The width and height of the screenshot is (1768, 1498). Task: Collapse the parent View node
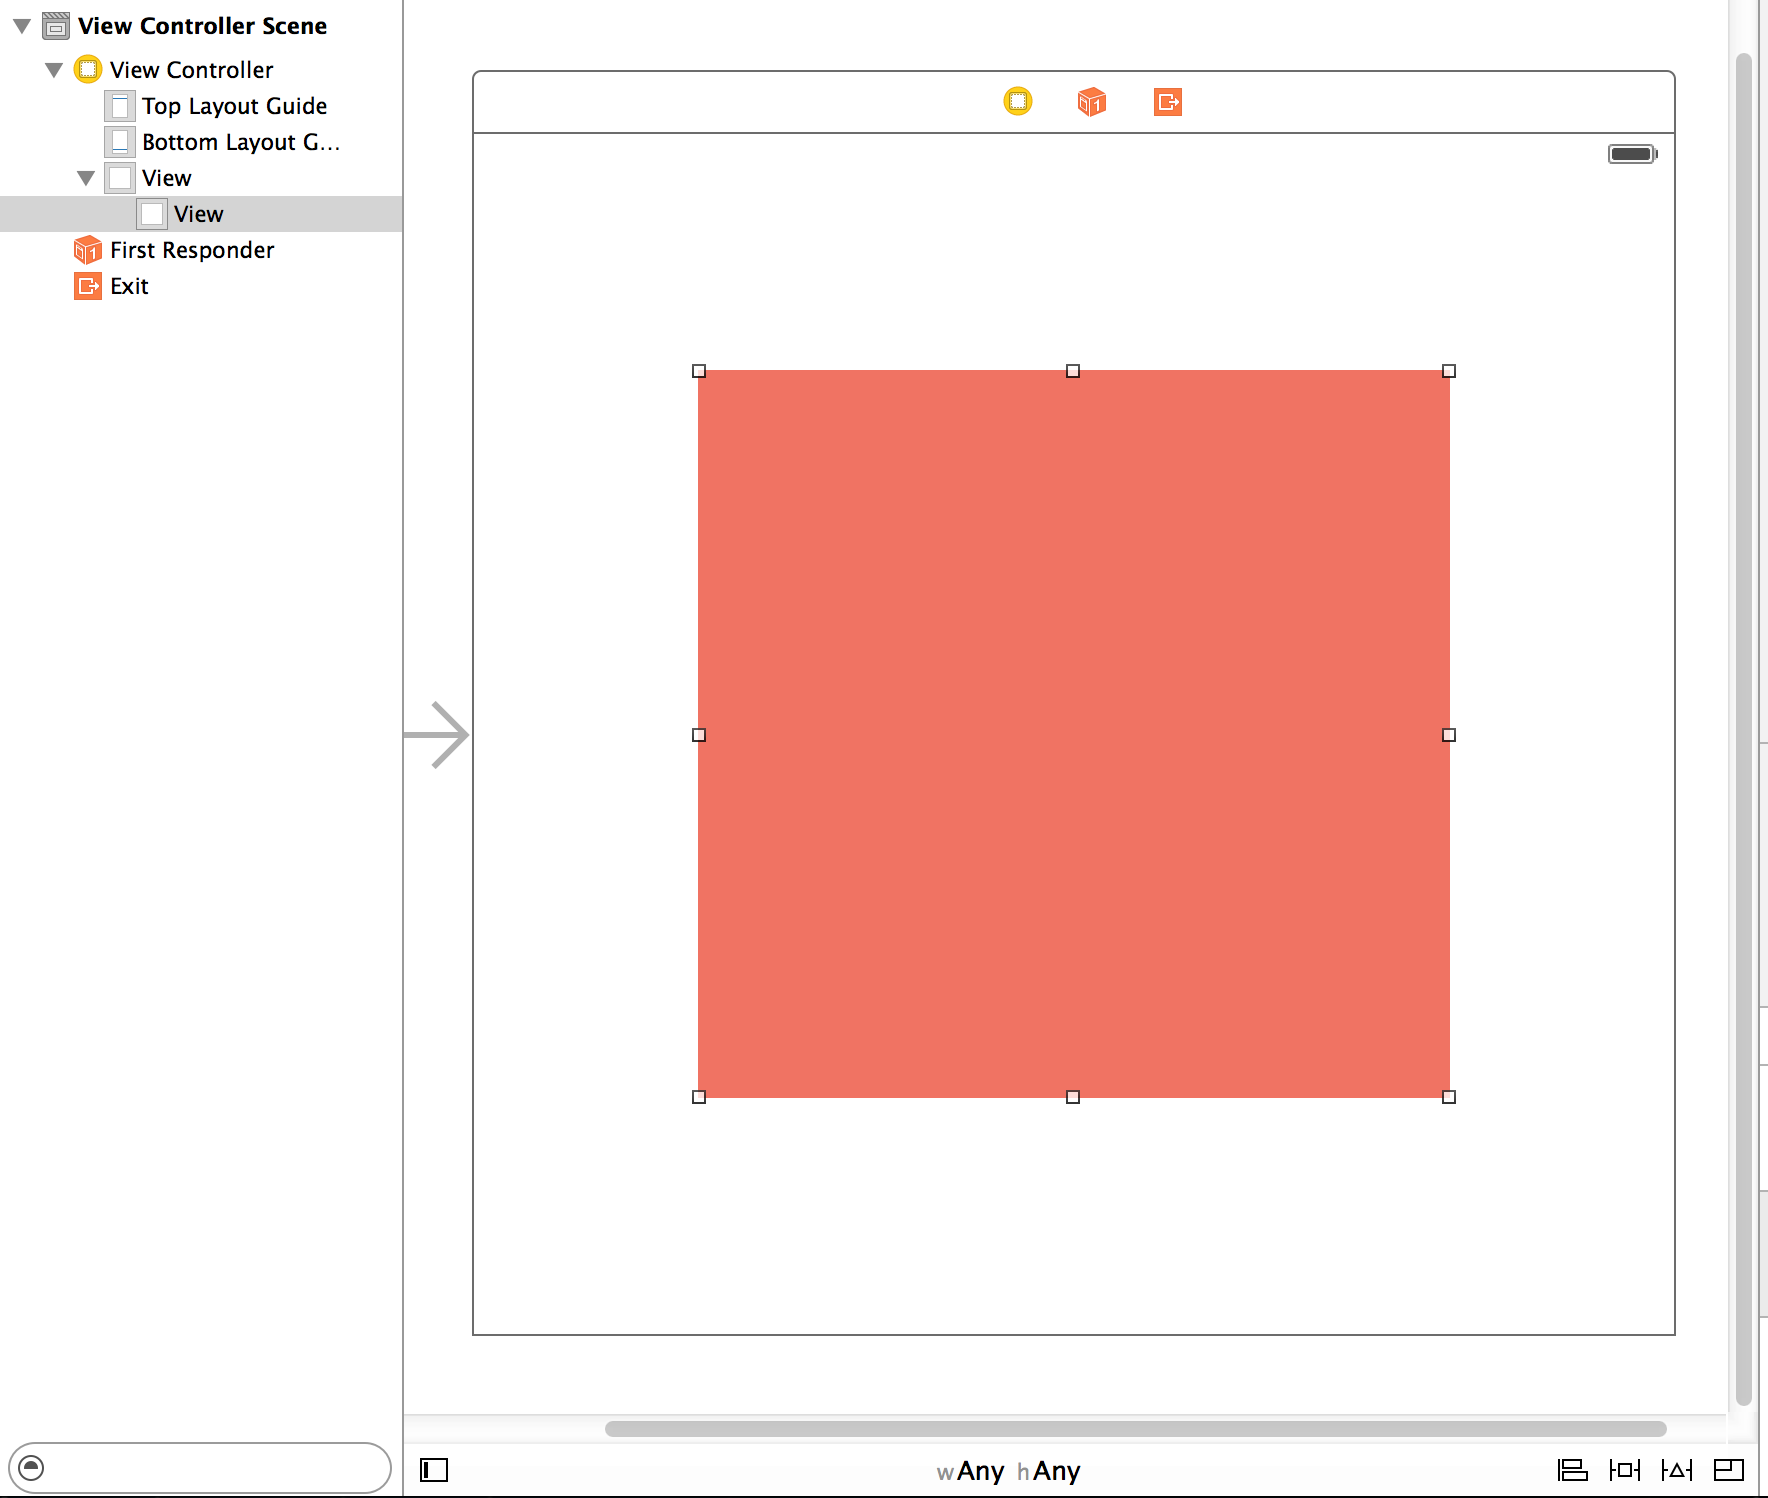pos(88,177)
